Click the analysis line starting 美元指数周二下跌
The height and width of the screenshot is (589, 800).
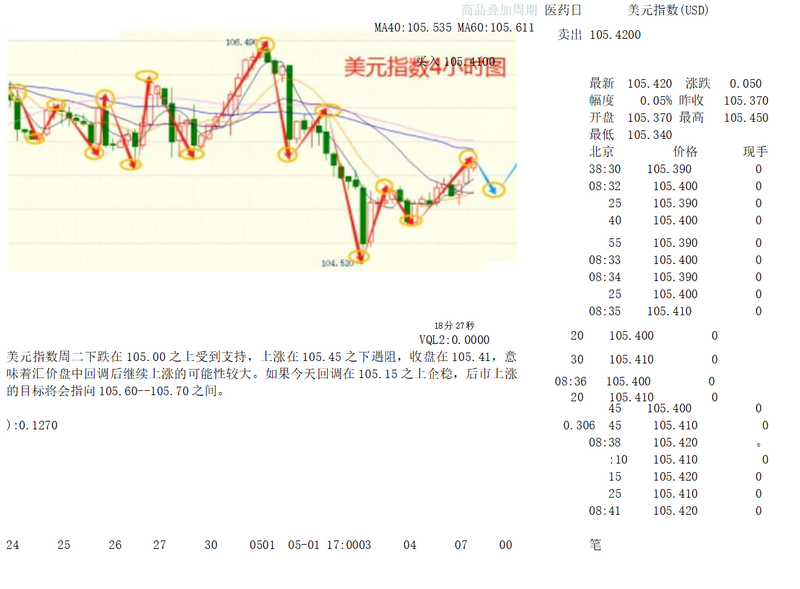coord(262,357)
